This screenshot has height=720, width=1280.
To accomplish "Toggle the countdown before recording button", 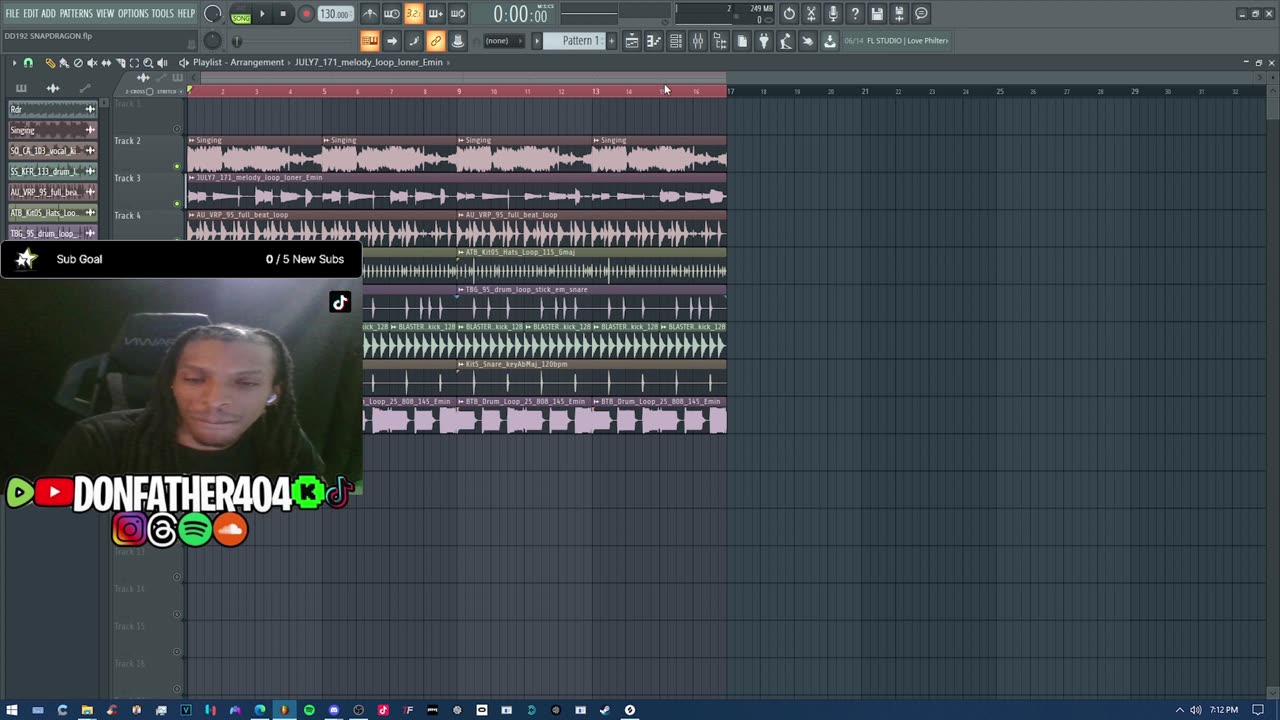I will 413,14.
